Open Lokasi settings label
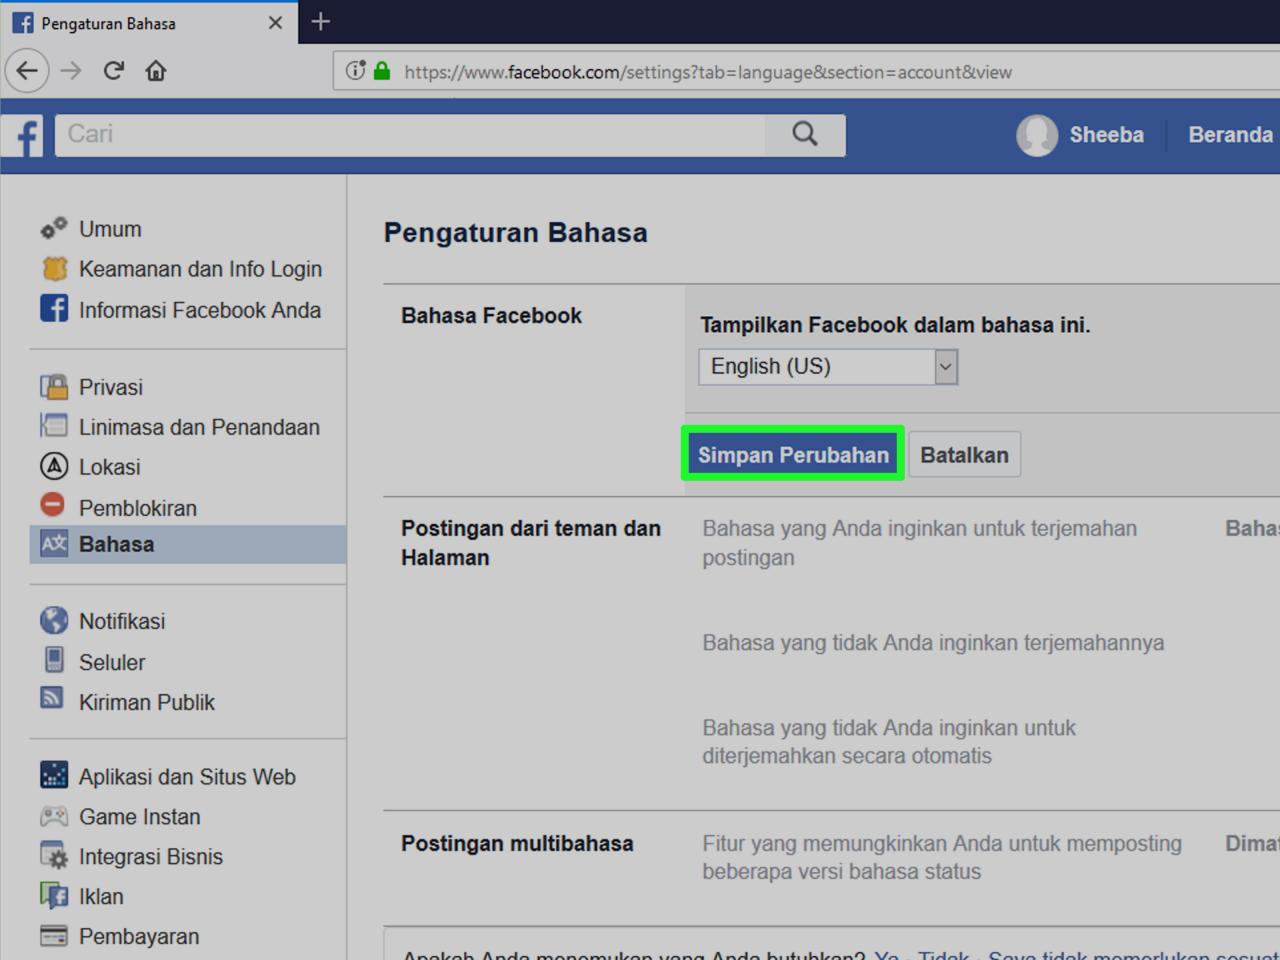This screenshot has height=960, width=1280. [110, 467]
